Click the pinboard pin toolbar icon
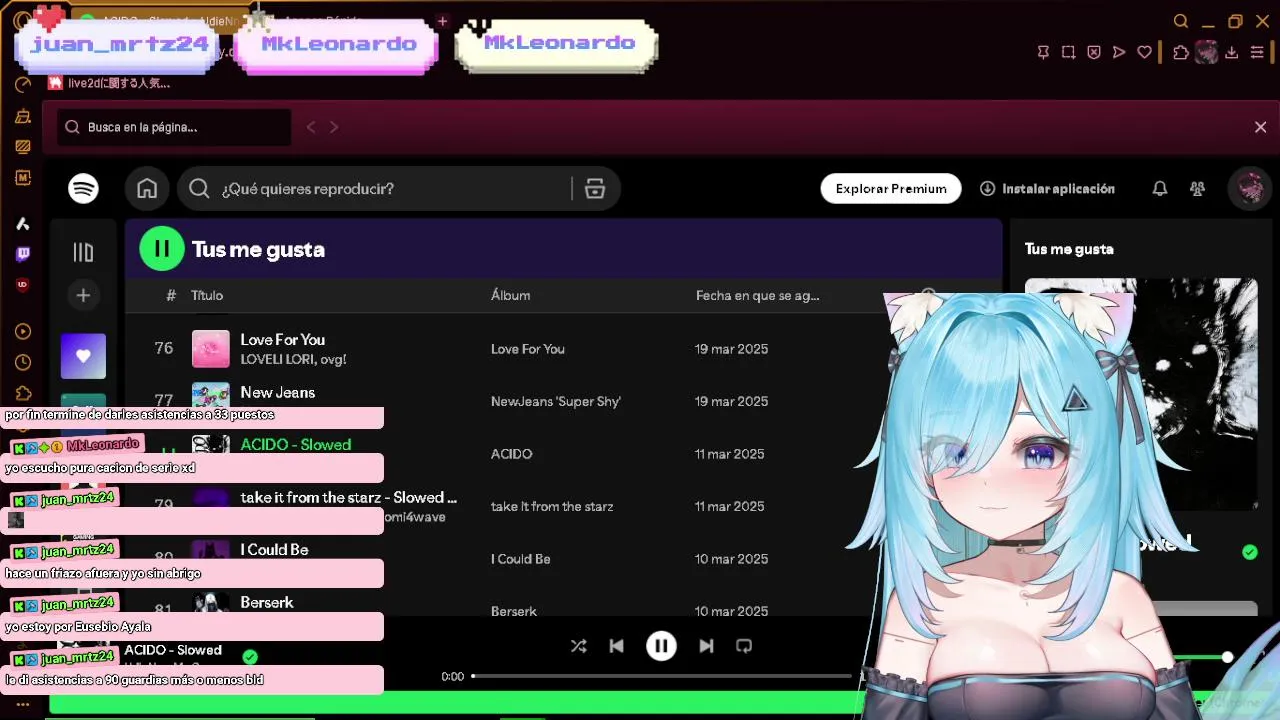This screenshot has width=1280, height=720. click(x=1043, y=52)
